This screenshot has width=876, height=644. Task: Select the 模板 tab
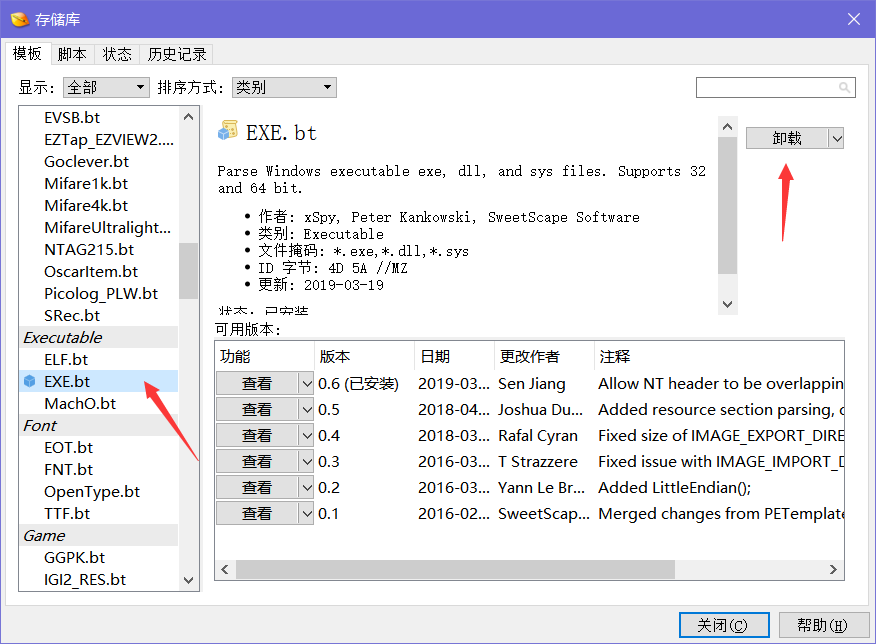point(28,53)
